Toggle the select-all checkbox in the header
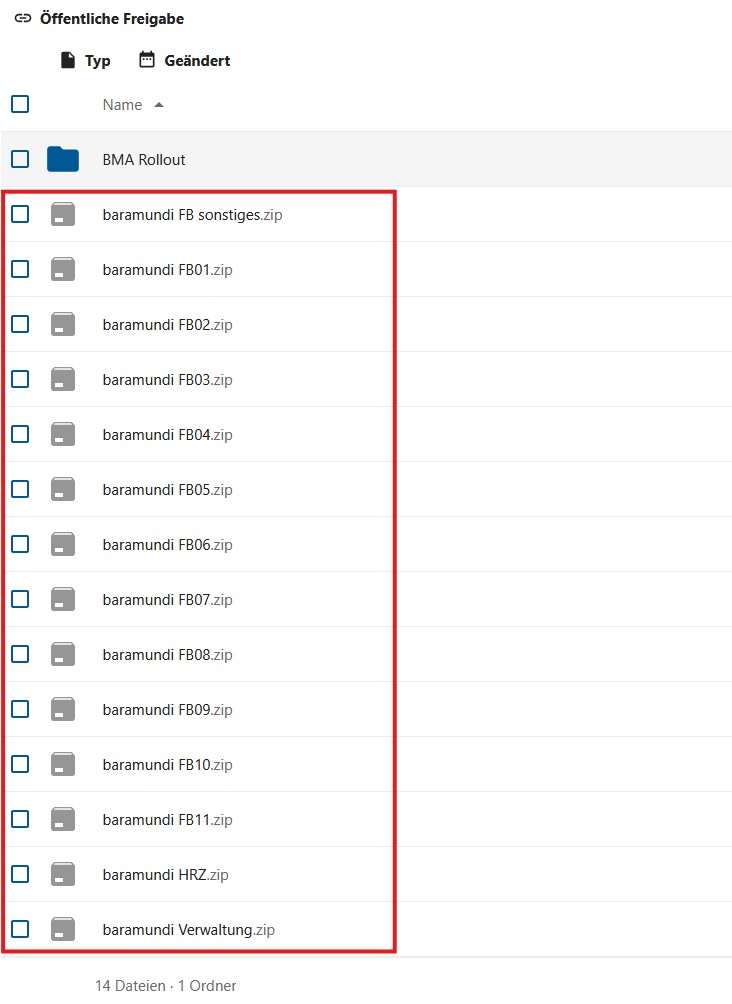Screen dimensions: 732x1004 coord(20,104)
